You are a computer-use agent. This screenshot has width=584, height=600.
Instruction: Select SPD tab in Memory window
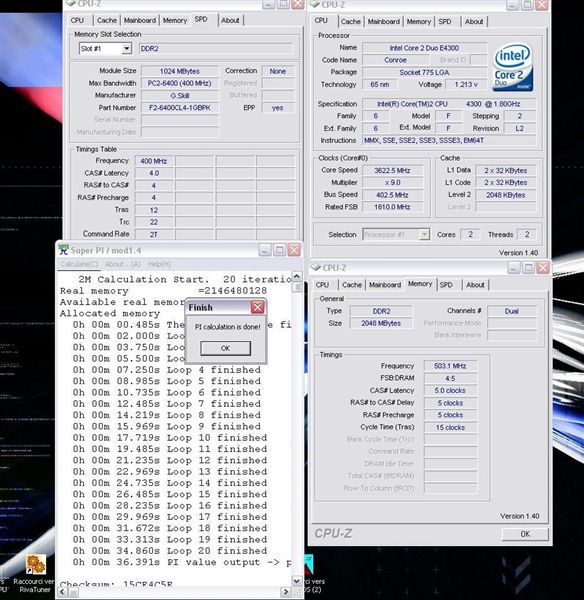446,285
